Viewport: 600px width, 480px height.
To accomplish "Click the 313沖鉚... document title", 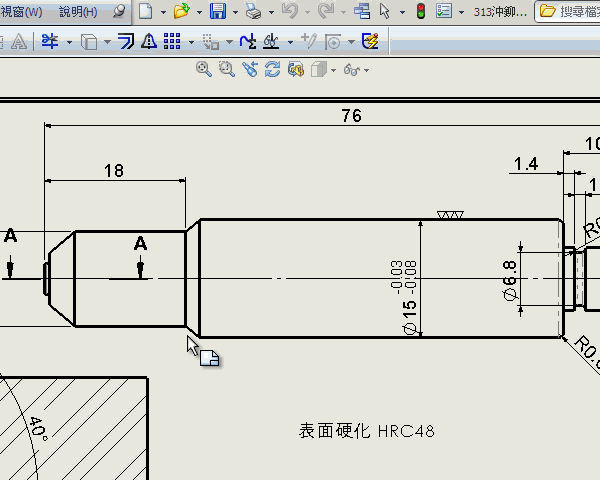I will (x=500, y=12).
